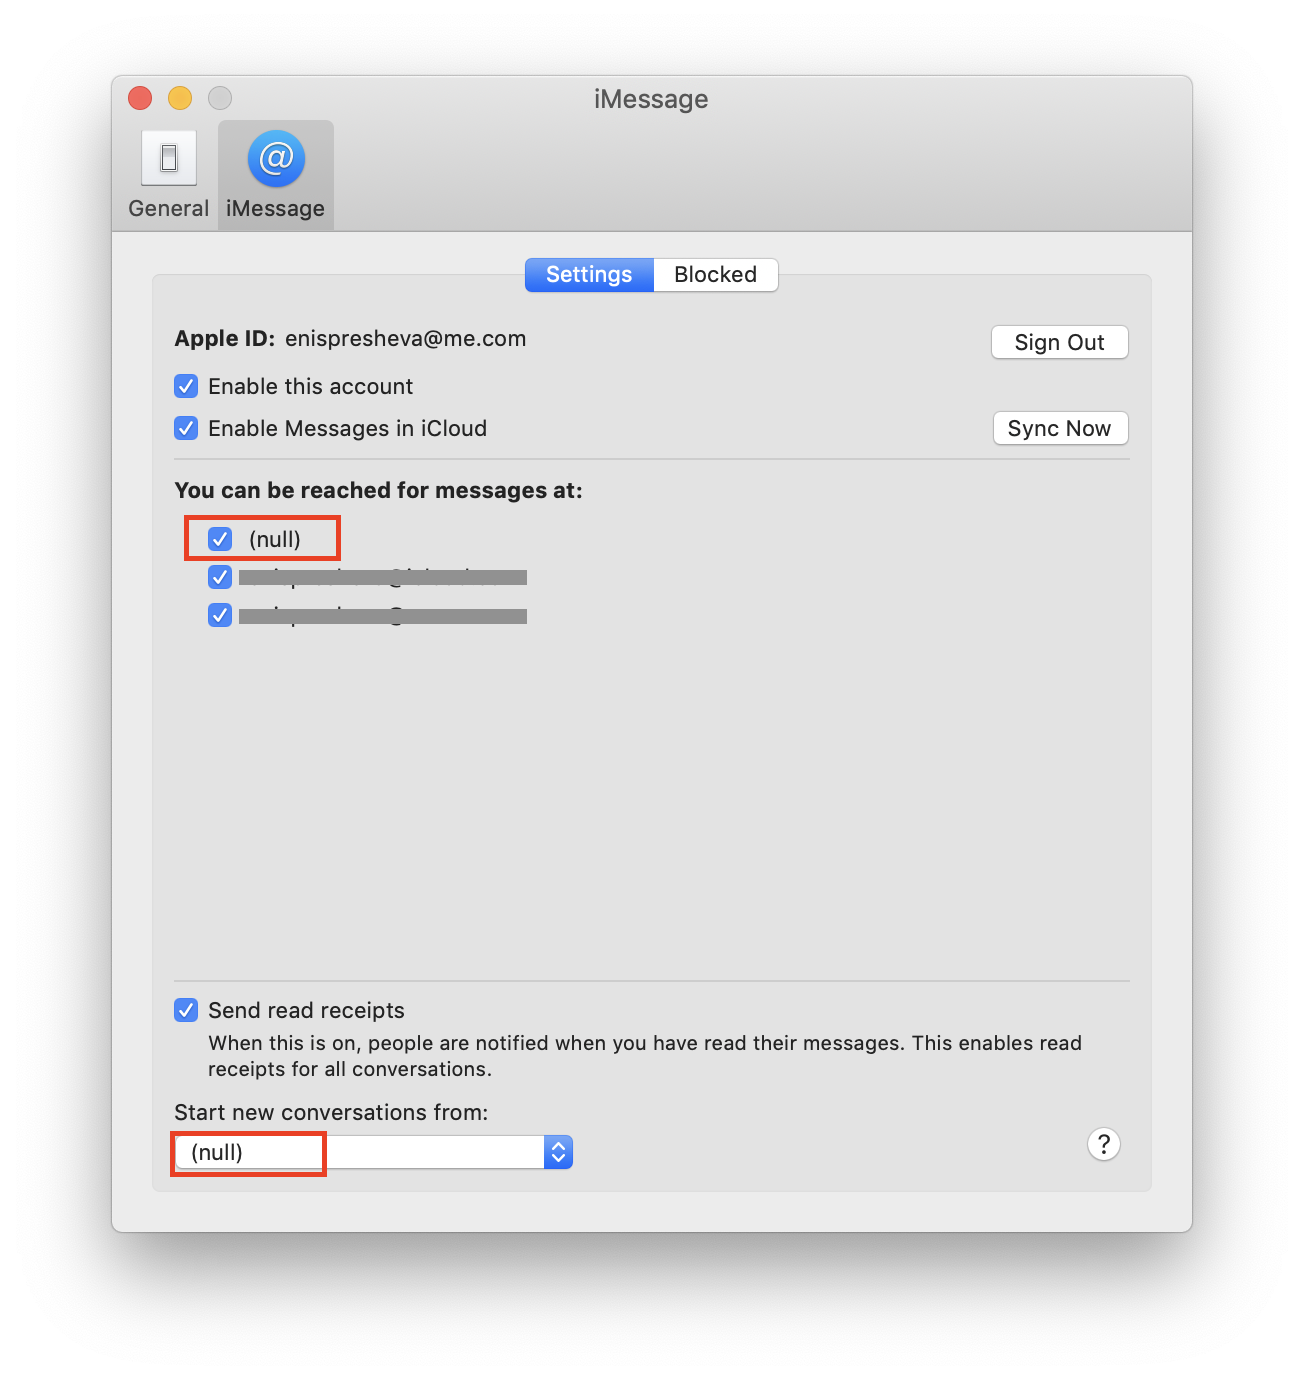The width and height of the screenshot is (1304, 1380).
Task: Select the iMessage @ toolbar icon
Action: (x=276, y=175)
